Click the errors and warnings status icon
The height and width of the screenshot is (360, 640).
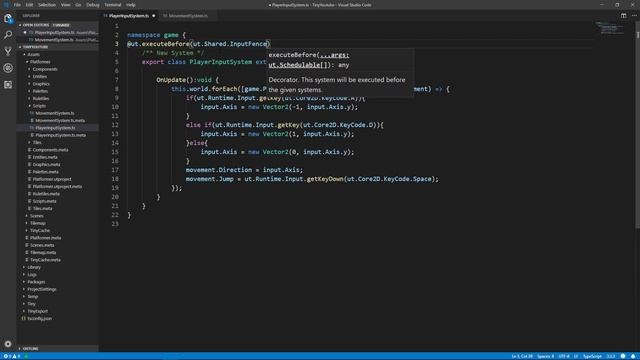point(11,356)
